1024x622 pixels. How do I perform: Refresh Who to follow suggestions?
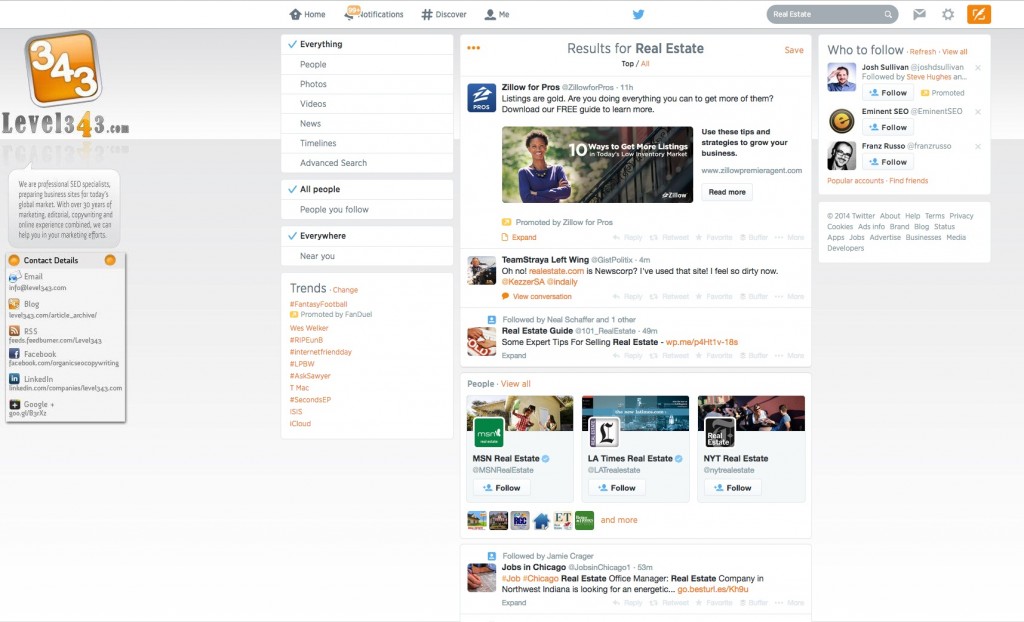[923, 52]
